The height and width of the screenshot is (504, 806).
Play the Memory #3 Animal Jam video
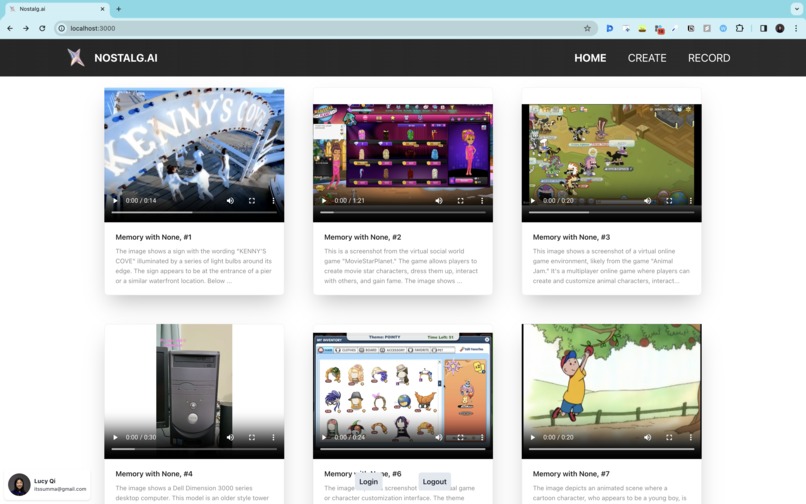(x=533, y=201)
